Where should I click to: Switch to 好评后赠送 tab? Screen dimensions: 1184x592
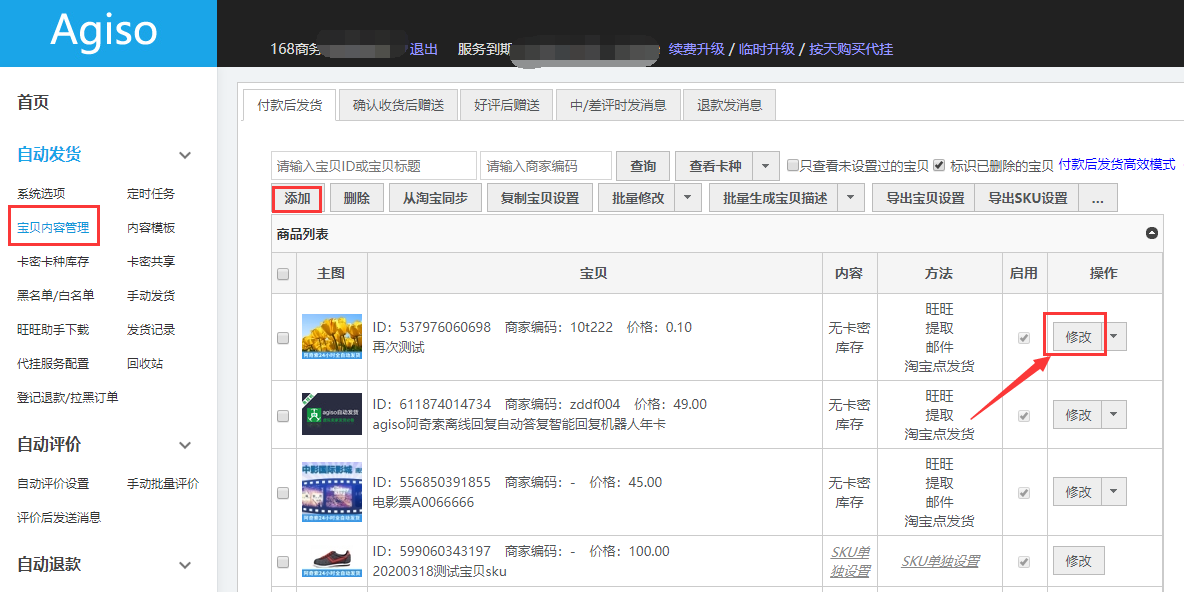[x=507, y=105]
